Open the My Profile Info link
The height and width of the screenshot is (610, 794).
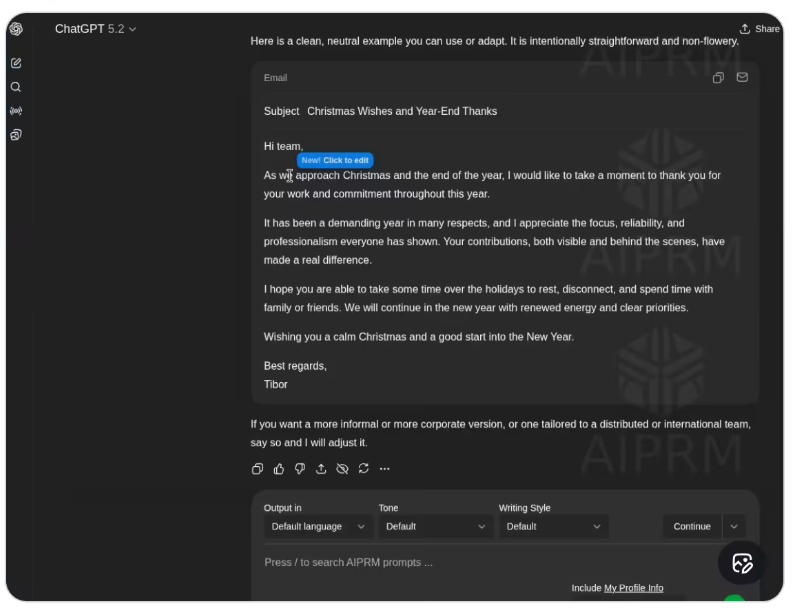click(633, 588)
